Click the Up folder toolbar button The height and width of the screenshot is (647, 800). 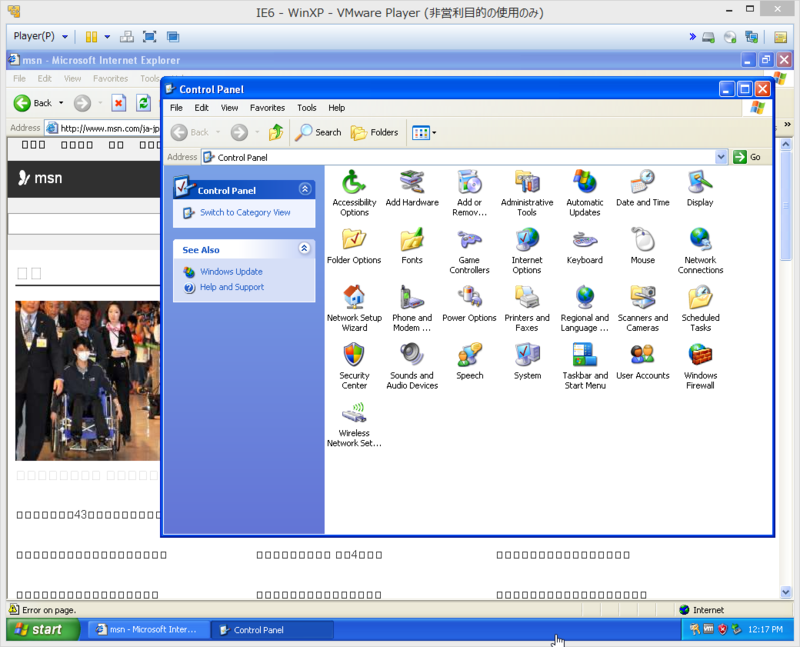coord(276,133)
